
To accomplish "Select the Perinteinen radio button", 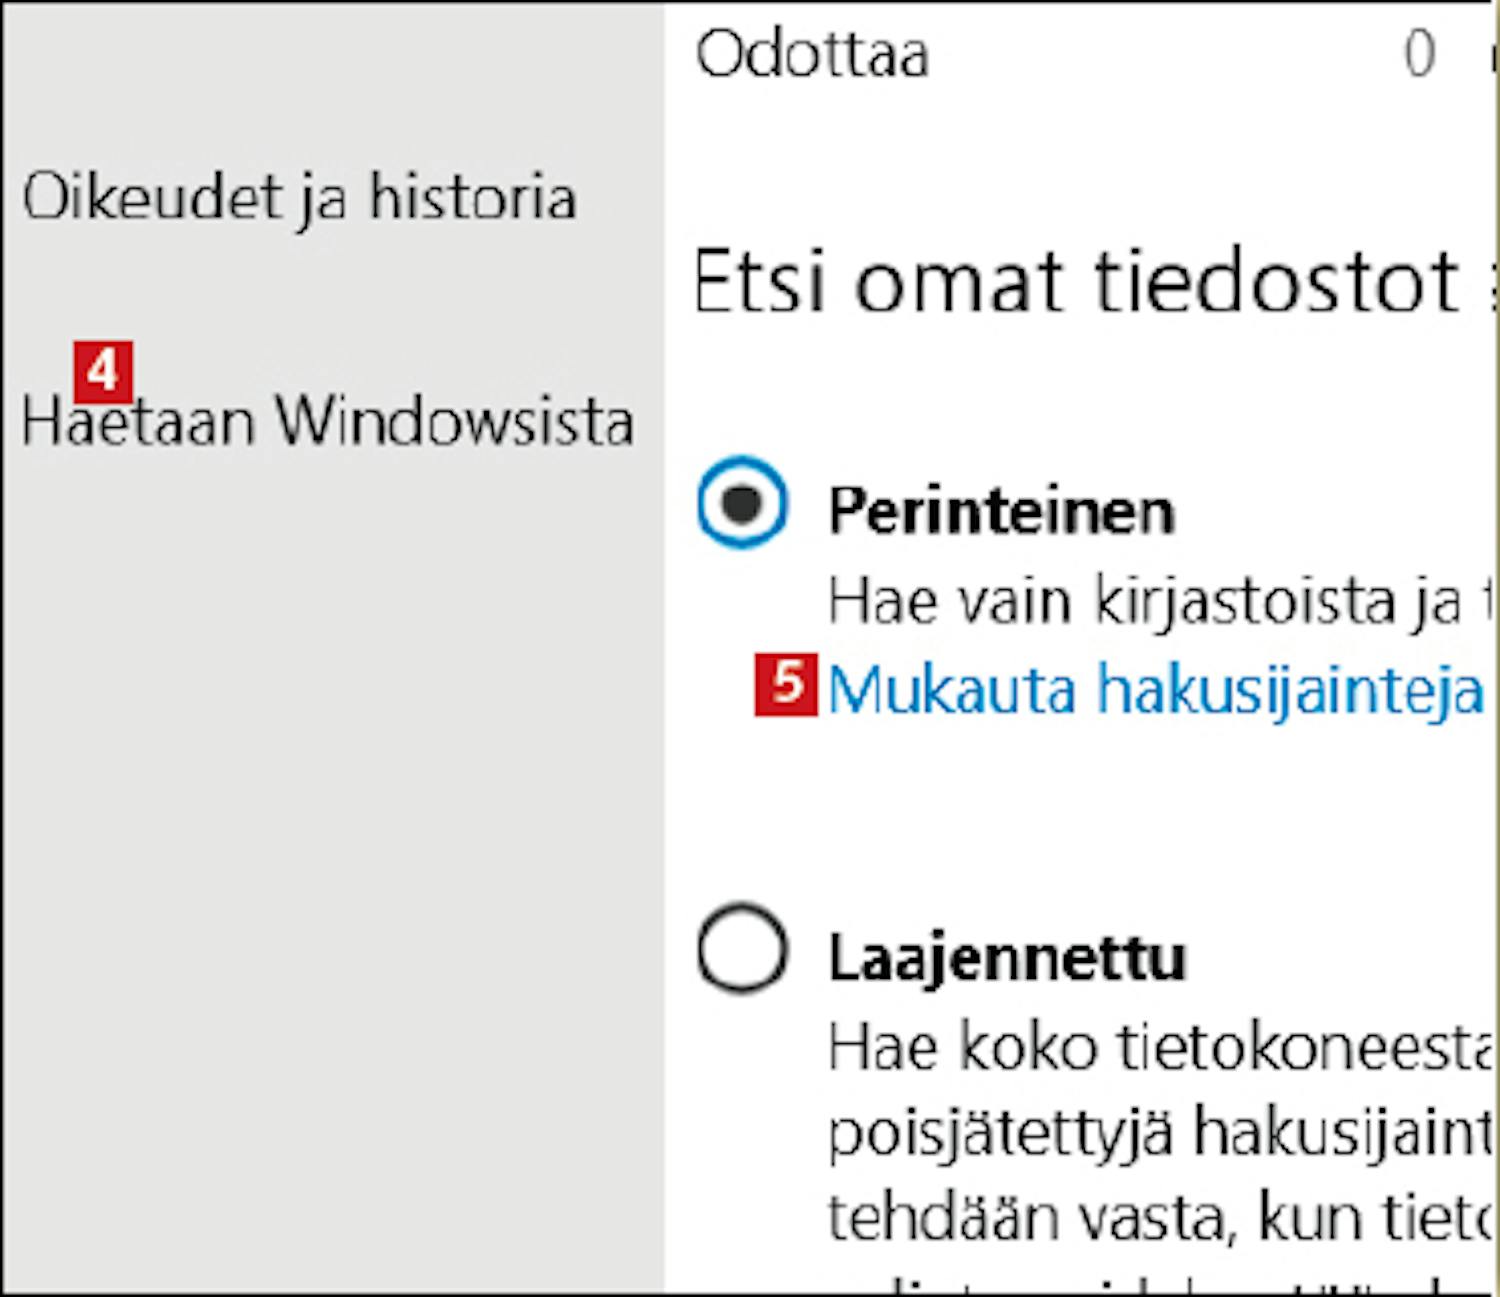I will coord(742,502).
